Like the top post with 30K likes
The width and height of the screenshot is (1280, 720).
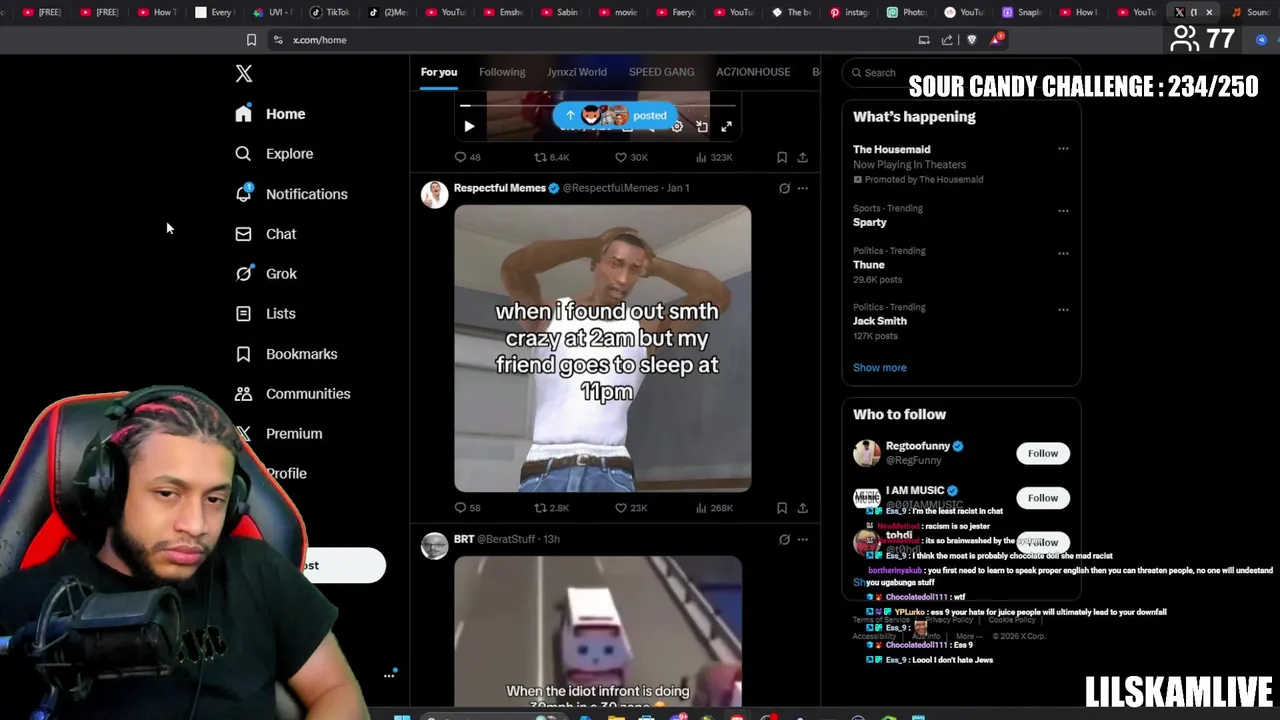tap(631, 157)
